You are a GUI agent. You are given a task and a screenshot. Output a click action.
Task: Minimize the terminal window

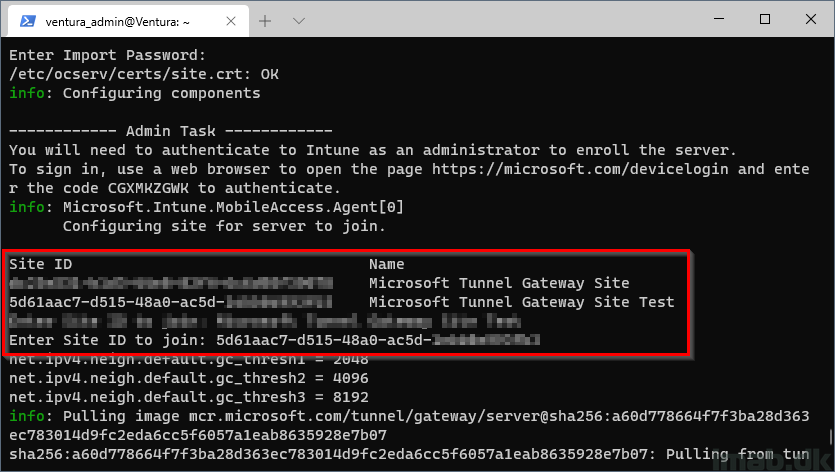tap(719, 19)
